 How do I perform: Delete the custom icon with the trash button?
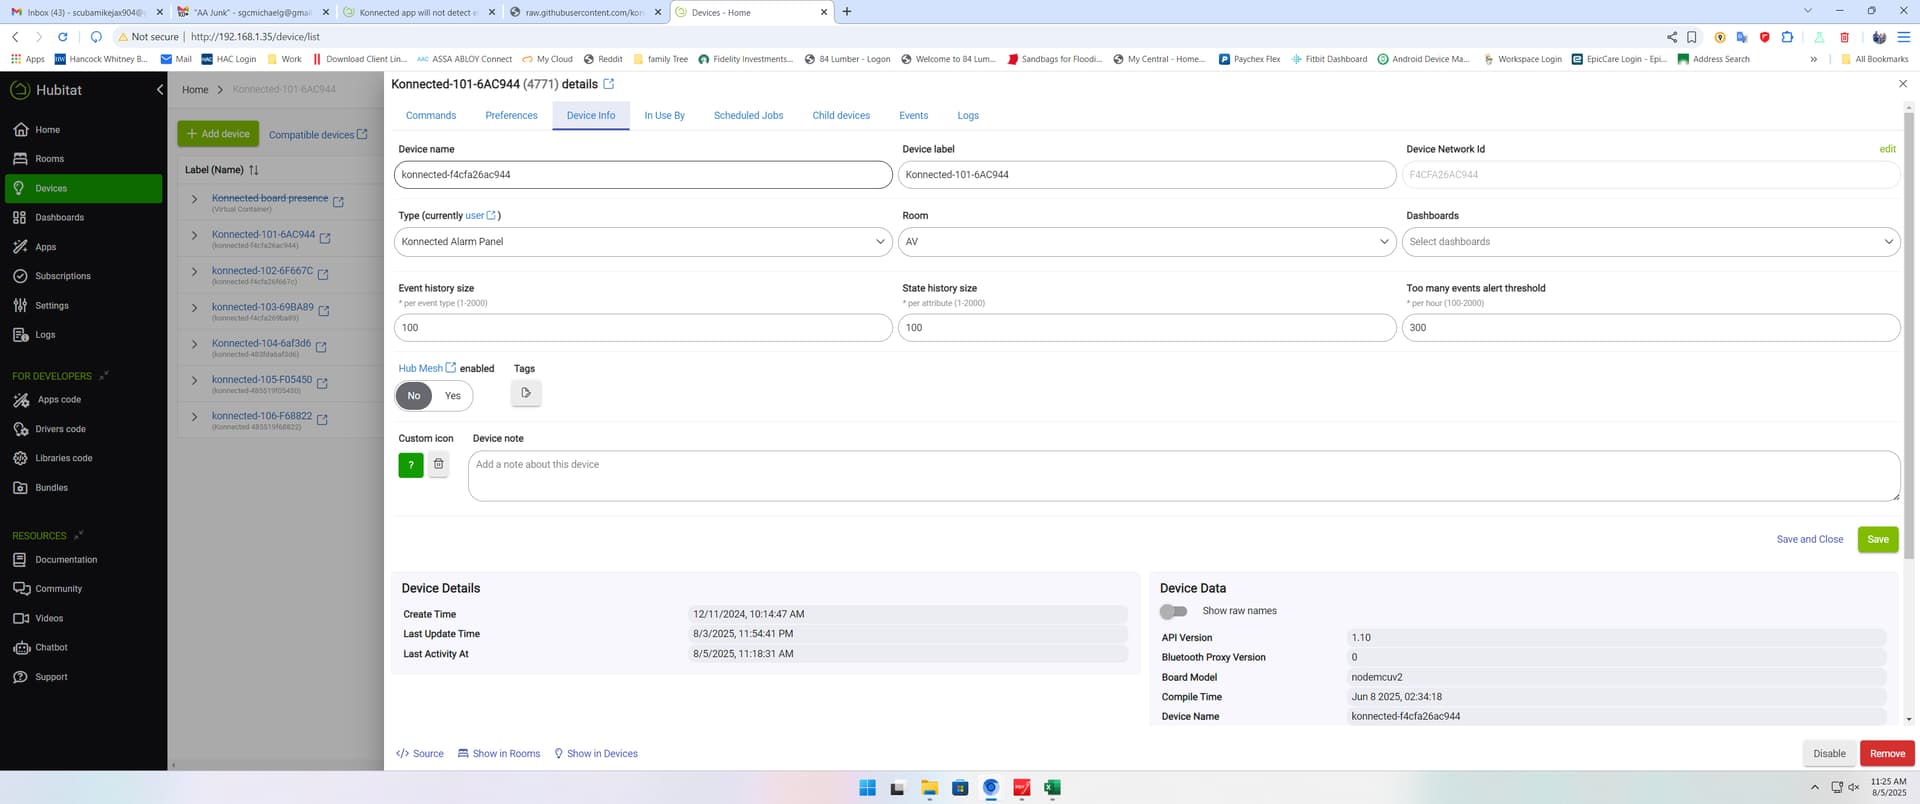click(x=438, y=464)
